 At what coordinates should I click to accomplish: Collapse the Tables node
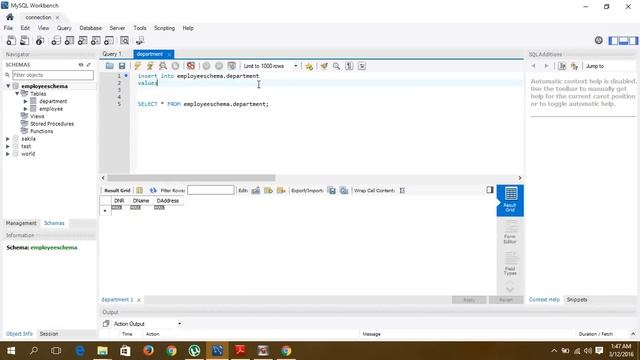pos(17,93)
